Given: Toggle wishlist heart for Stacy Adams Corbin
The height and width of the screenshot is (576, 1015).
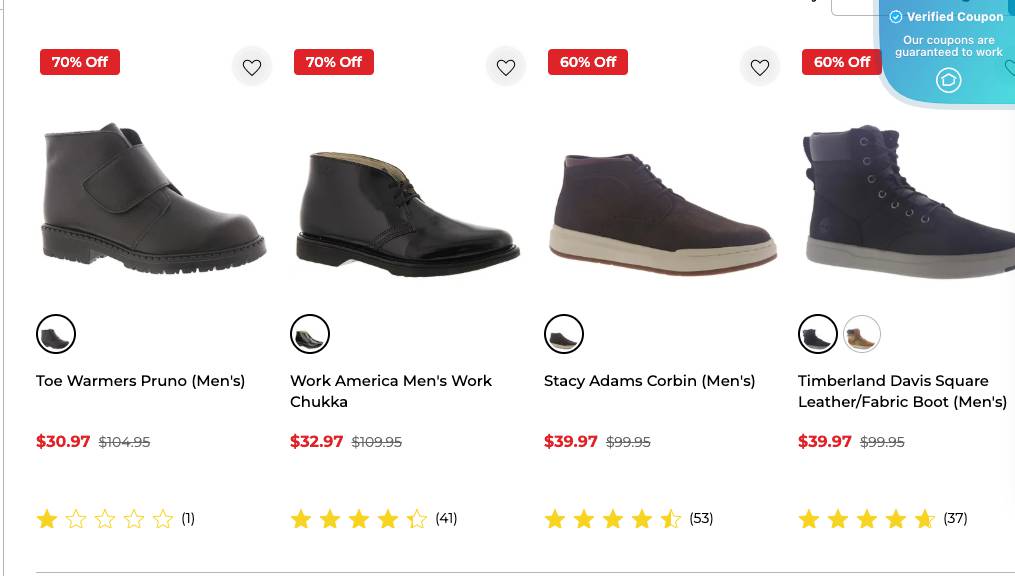Looking at the screenshot, I should click(760, 66).
